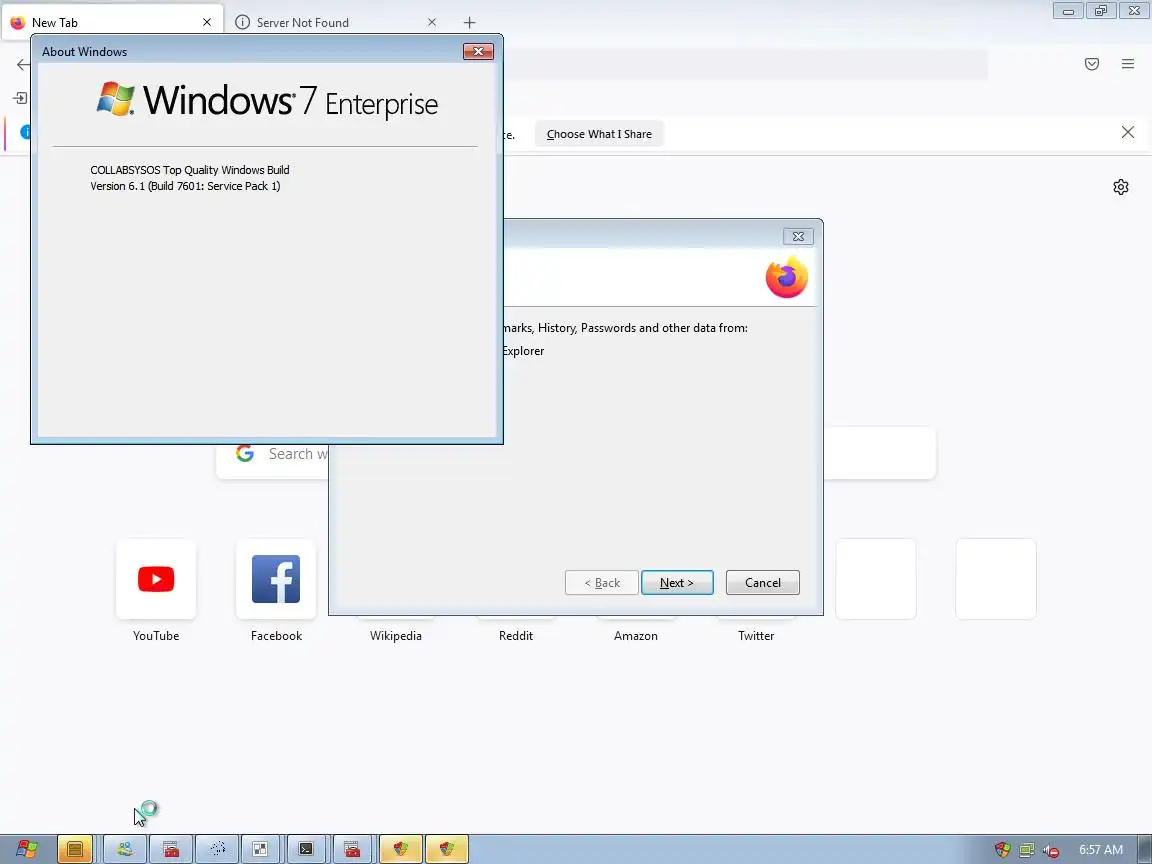
Task: Switch to the New Tab tab
Action: coord(110,22)
